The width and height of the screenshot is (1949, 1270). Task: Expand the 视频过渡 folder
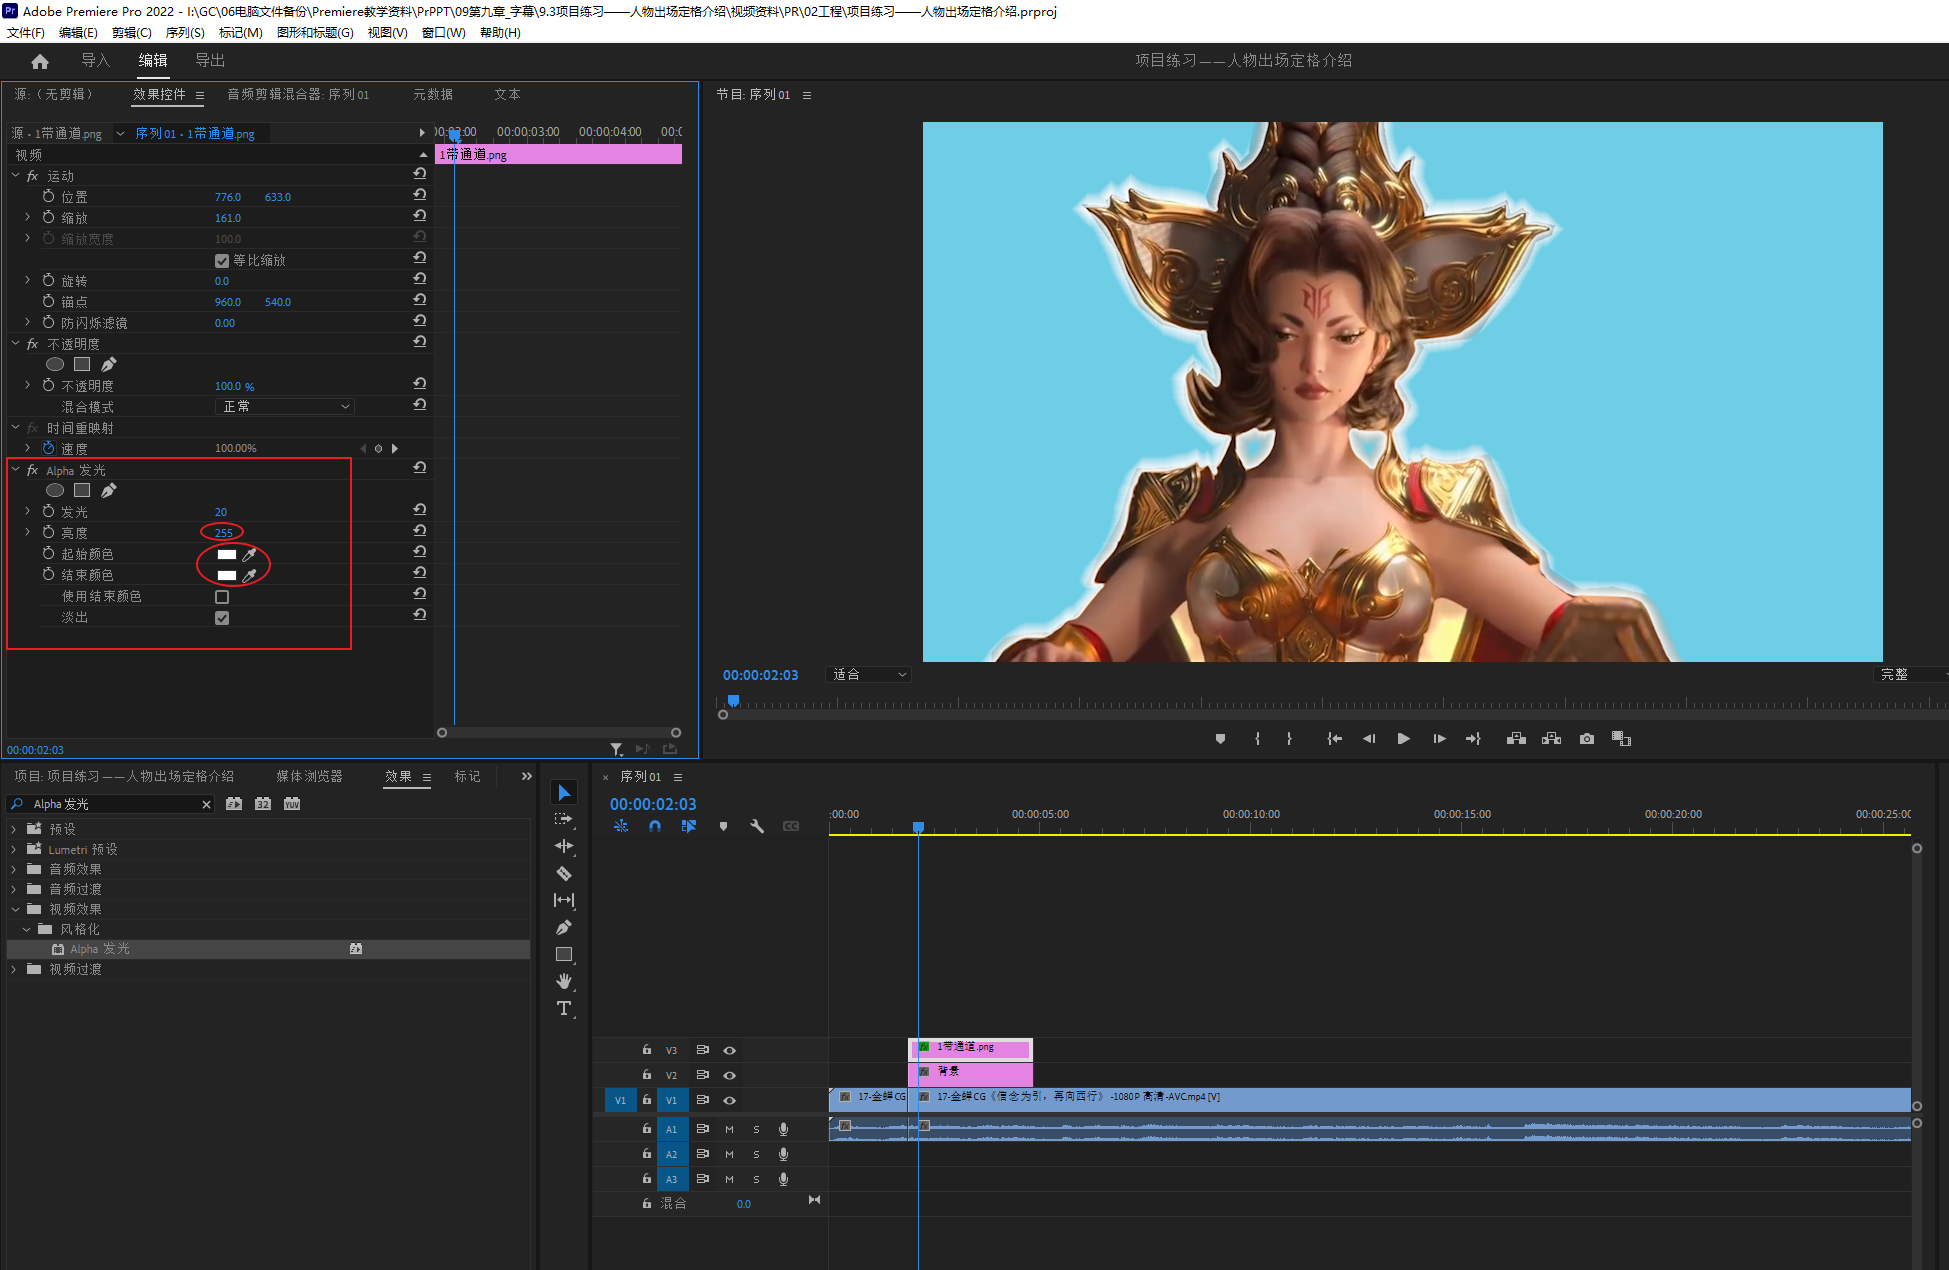[14, 969]
